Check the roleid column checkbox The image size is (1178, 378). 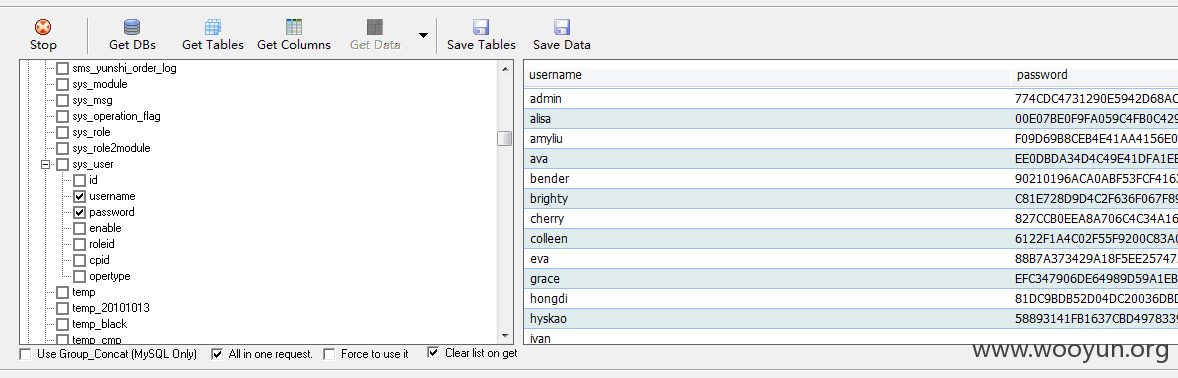(x=79, y=244)
